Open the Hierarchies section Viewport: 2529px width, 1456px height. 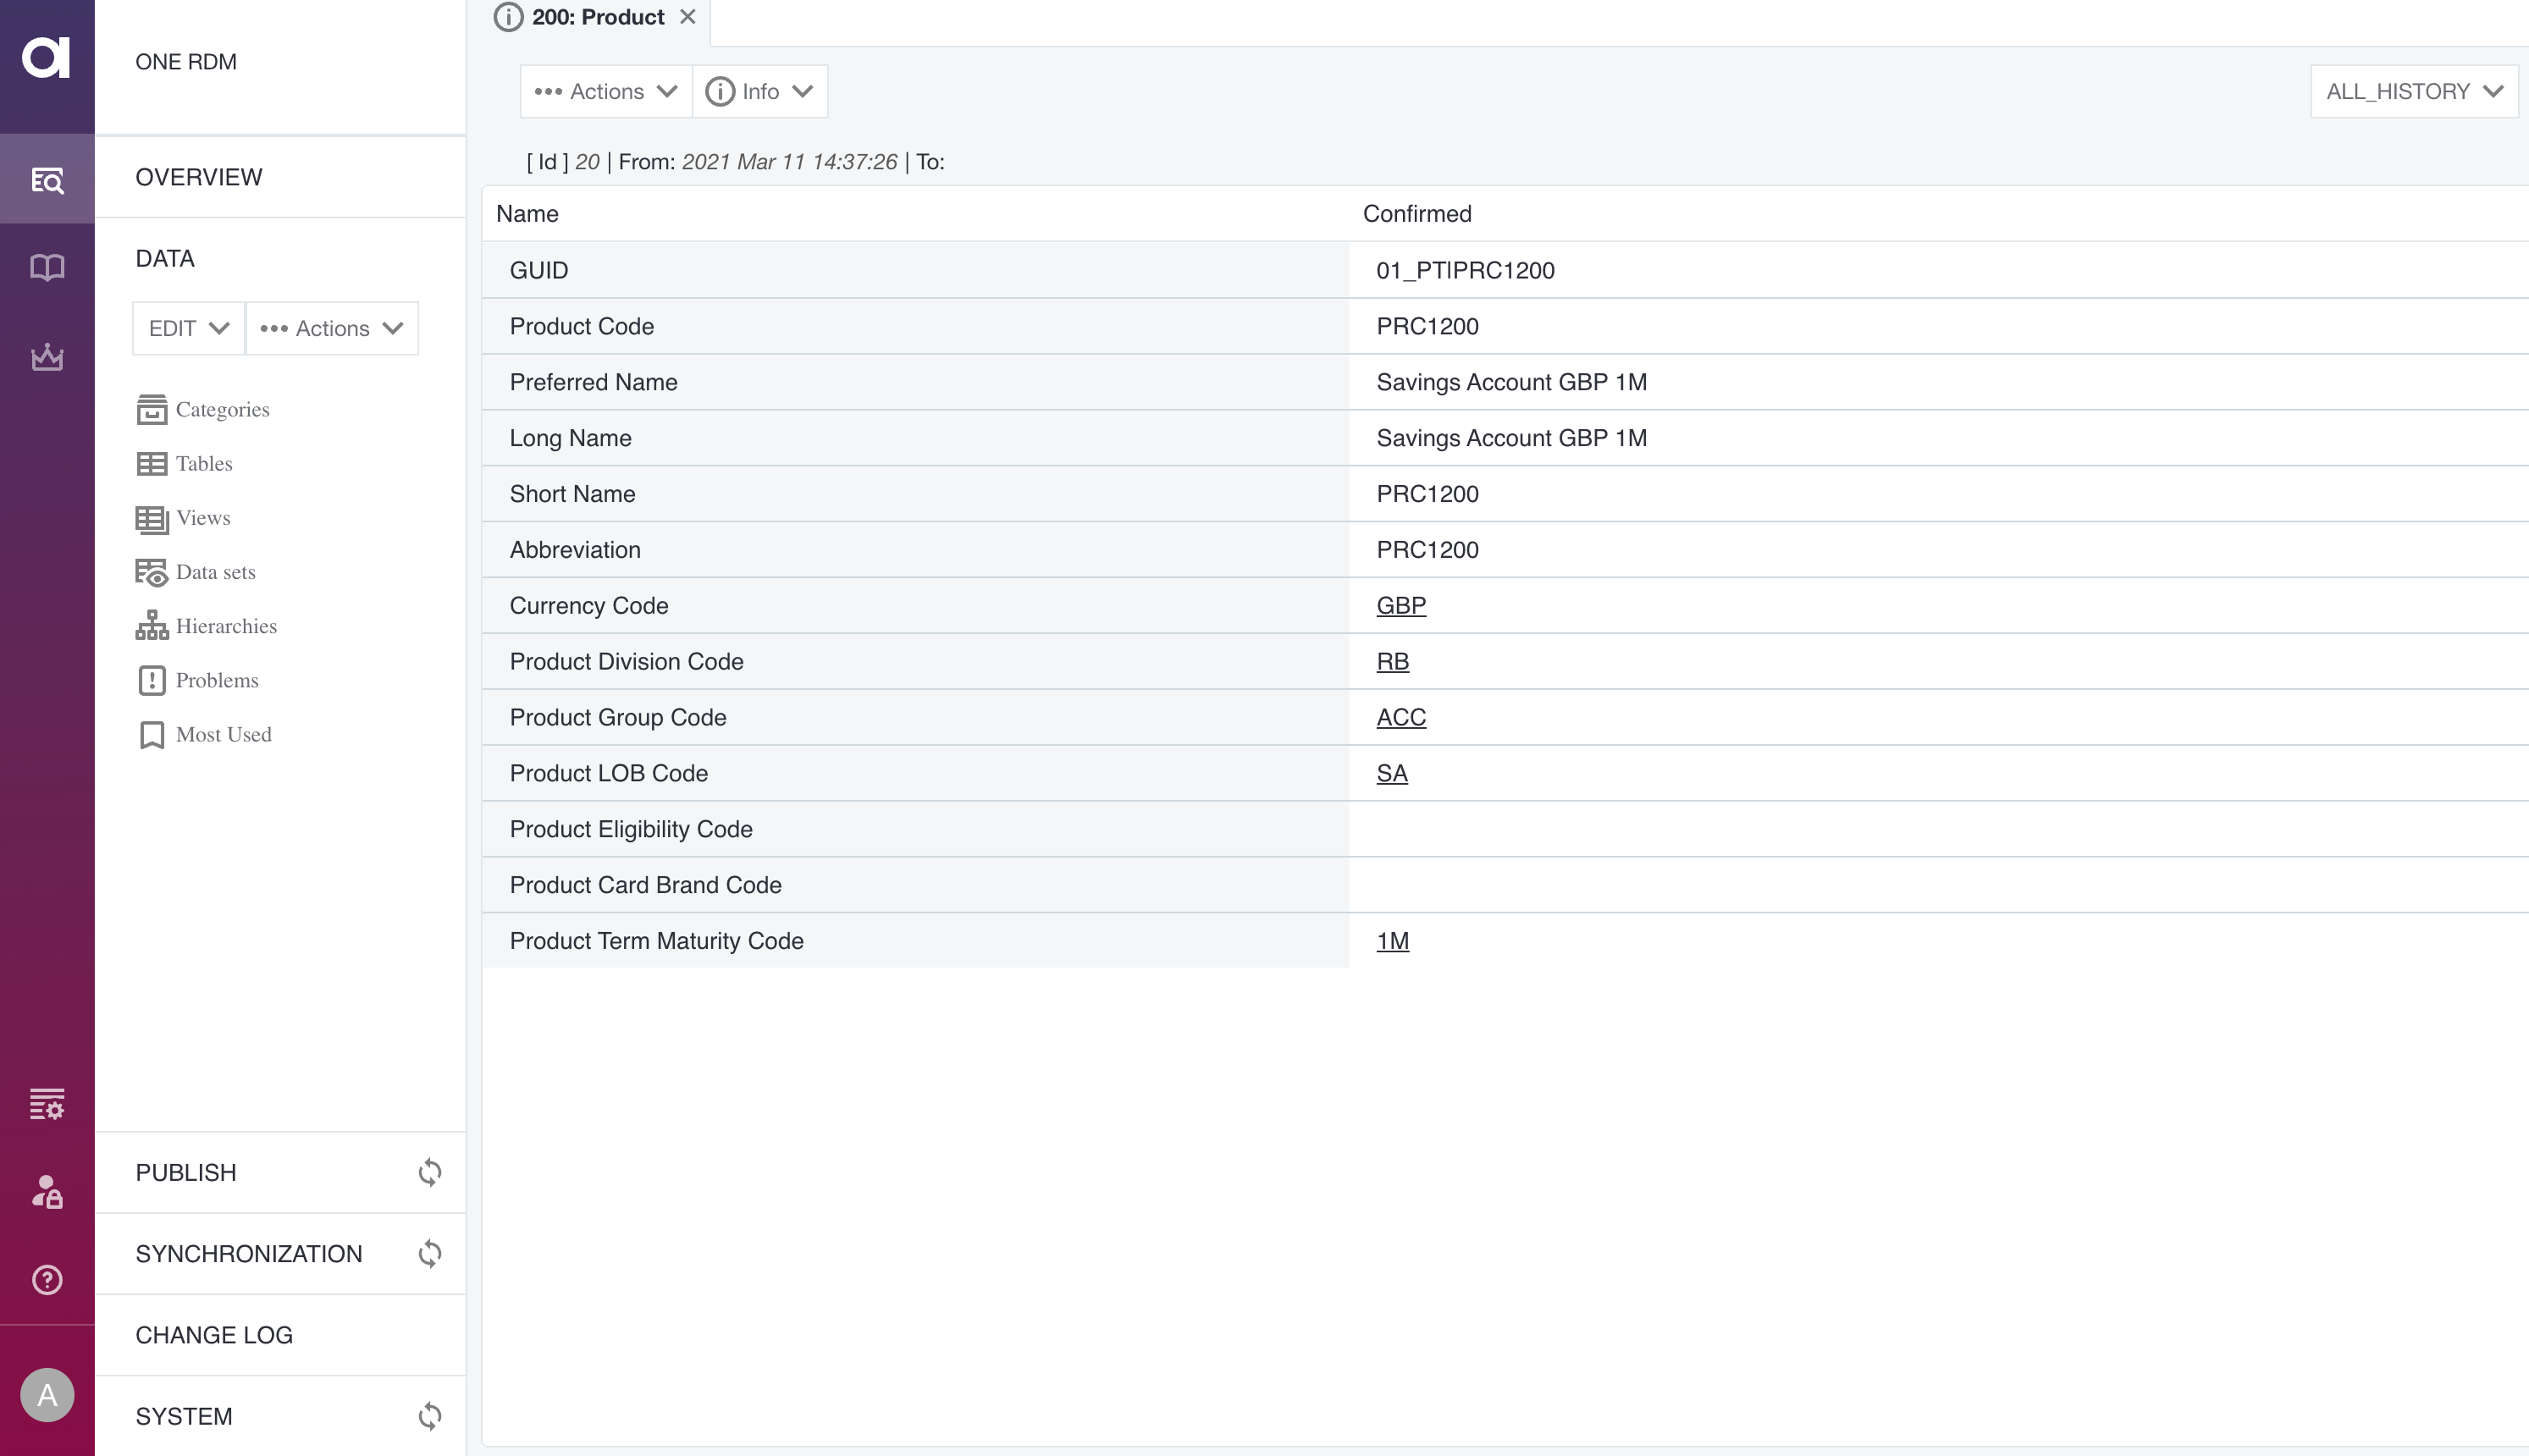coord(226,626)
